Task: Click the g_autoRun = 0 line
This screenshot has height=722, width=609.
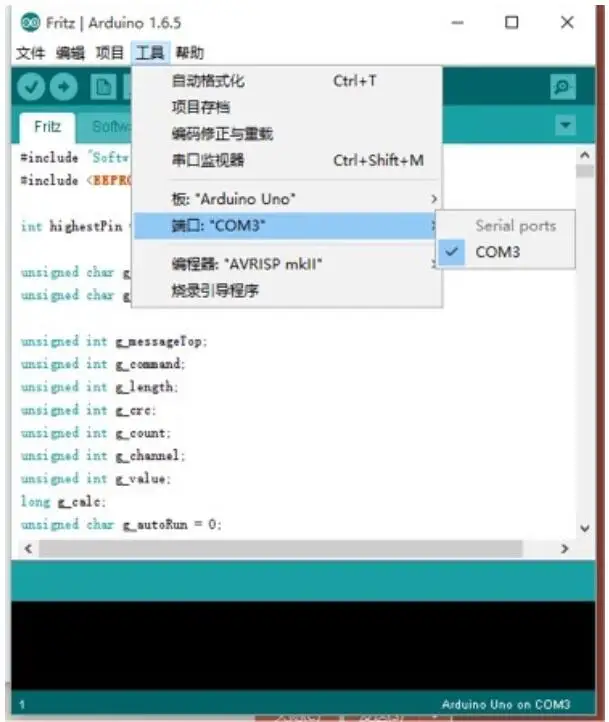Action: [121, 524]
